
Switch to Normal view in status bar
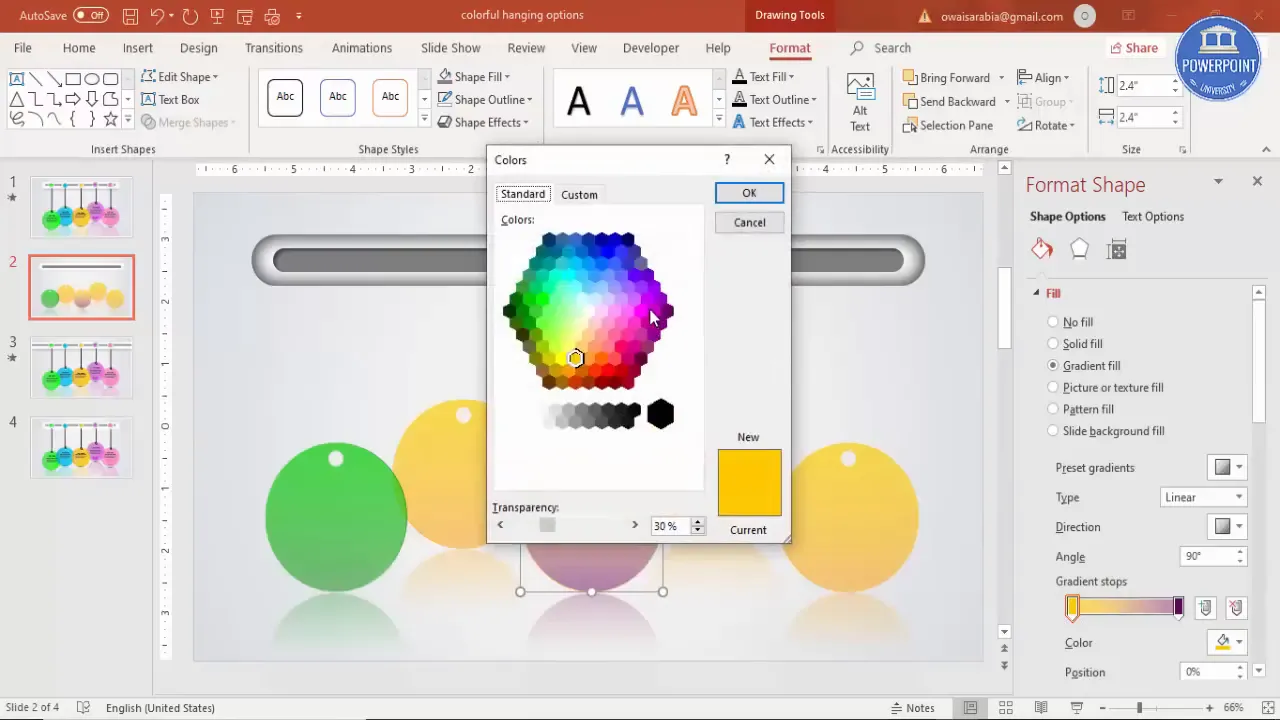pyautogui.click(x=970, y=708)
